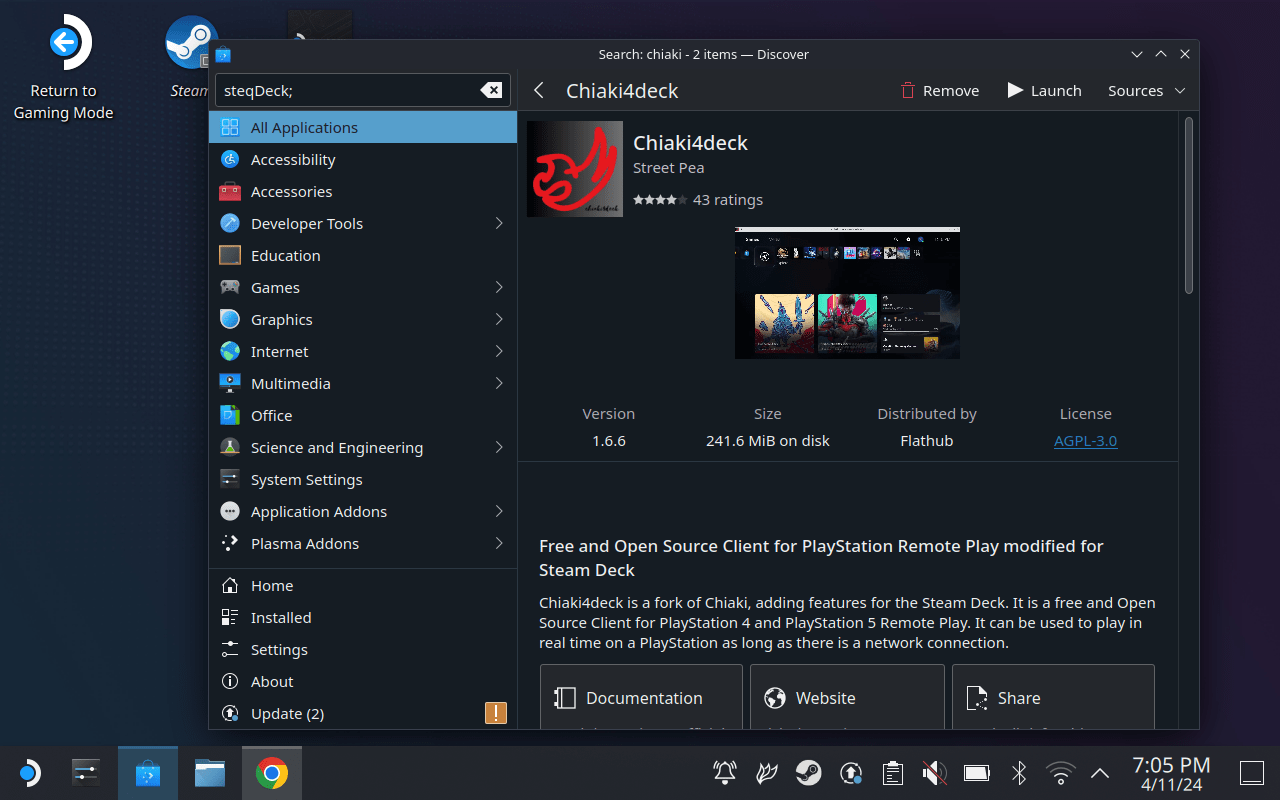
Task: Remove Chiaki4deck application
Action: tap(940, 91)
